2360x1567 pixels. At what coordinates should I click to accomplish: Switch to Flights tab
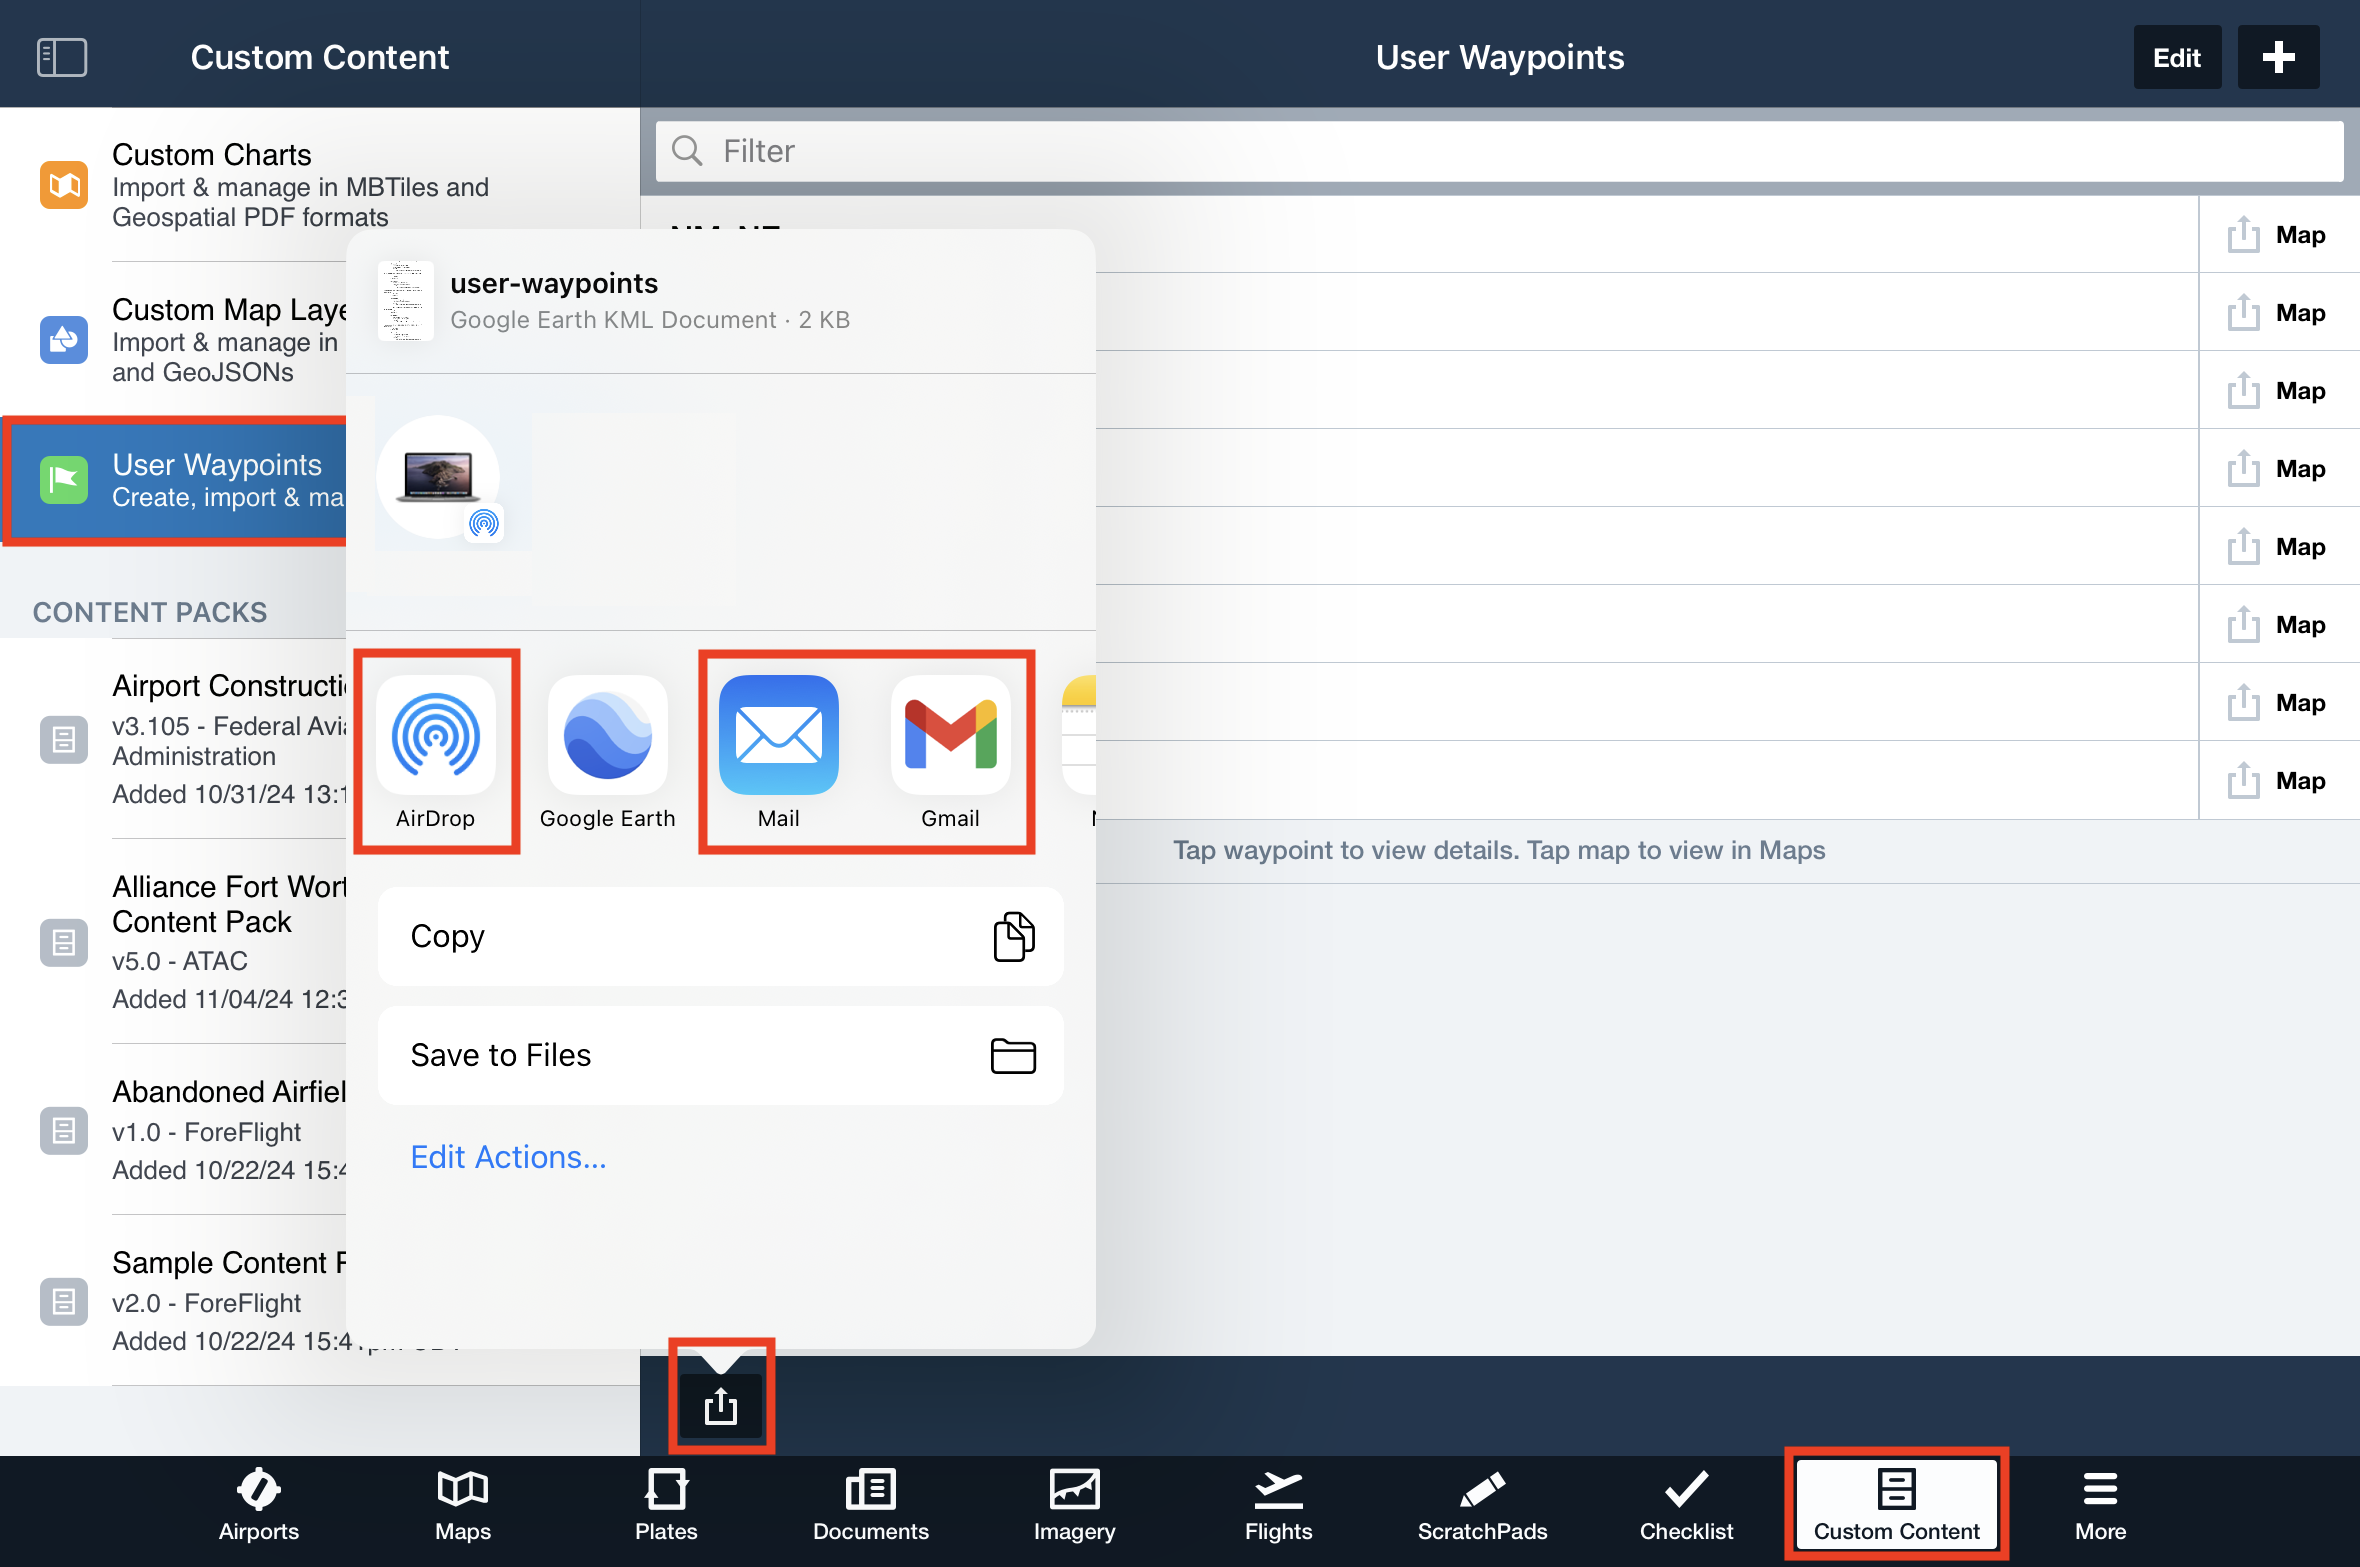coord(1278,1507)
